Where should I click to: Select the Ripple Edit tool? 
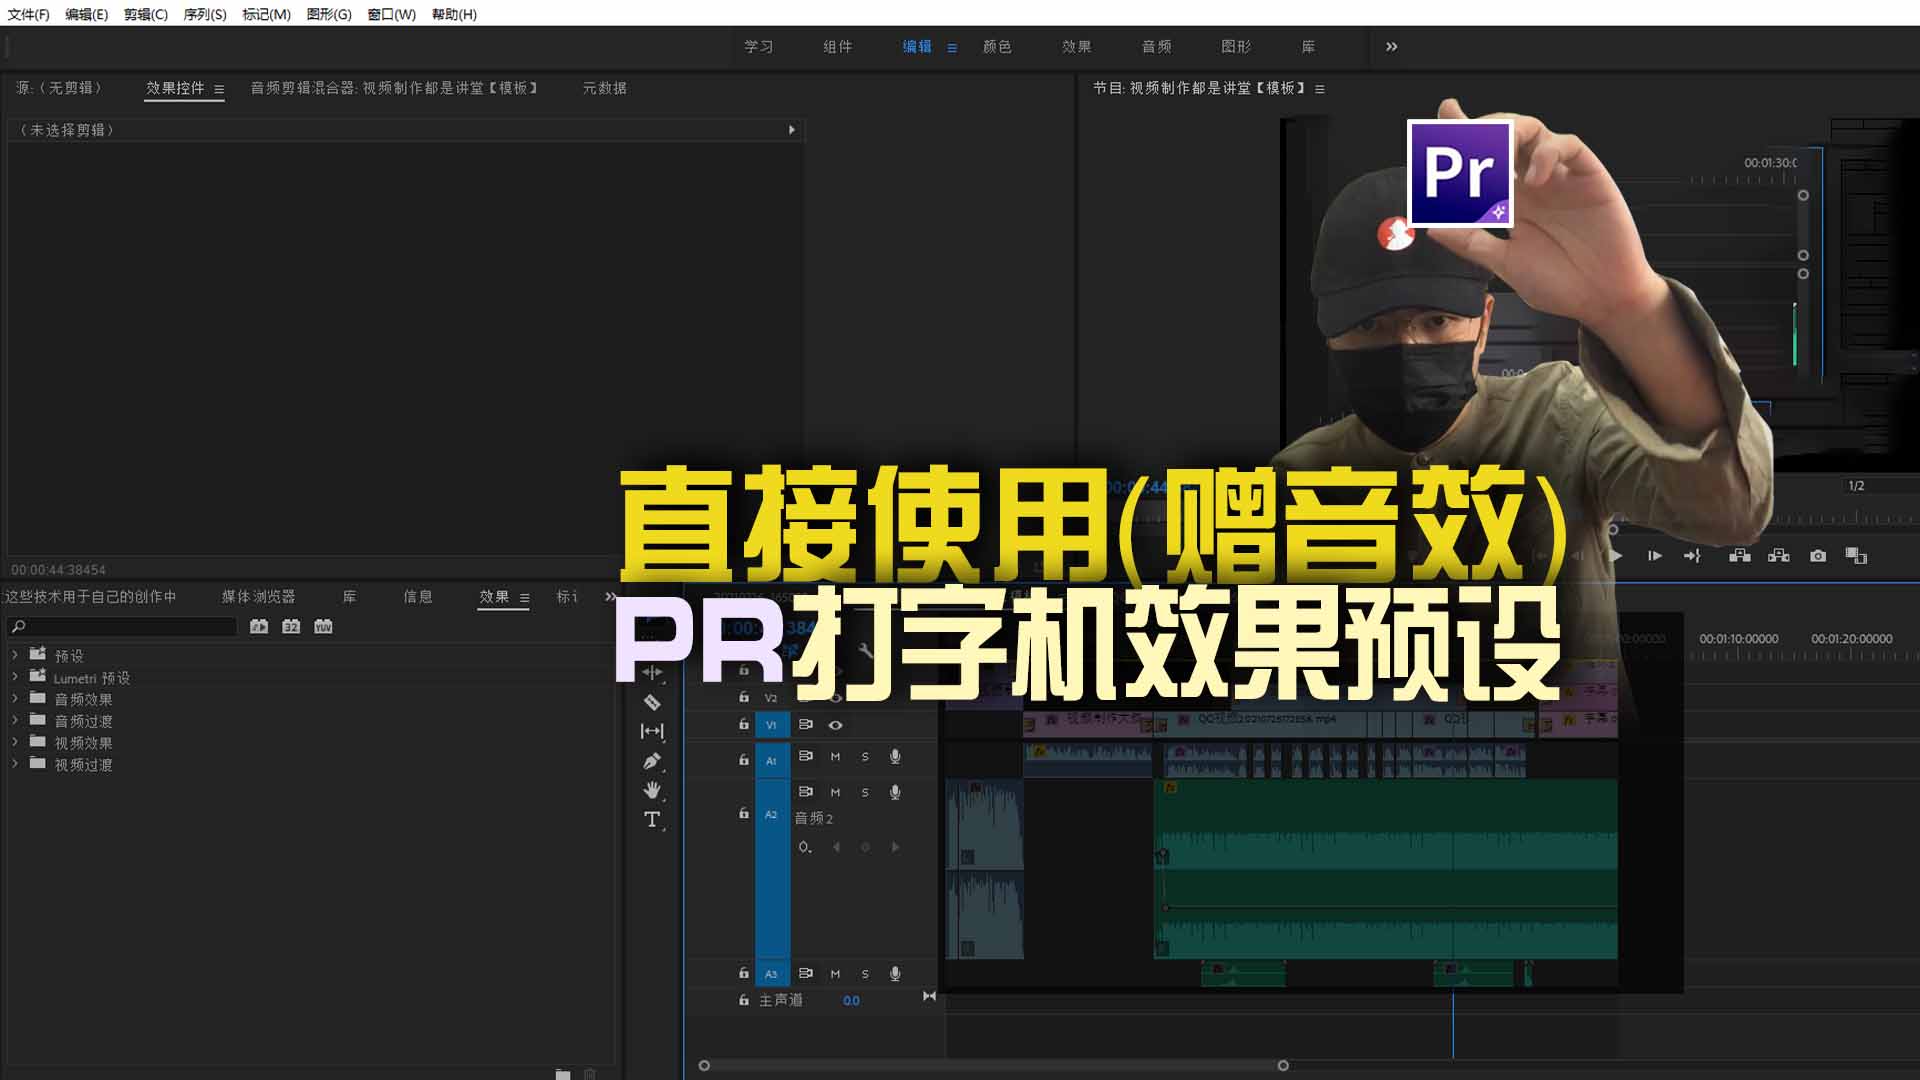click(x=652, y=672)
